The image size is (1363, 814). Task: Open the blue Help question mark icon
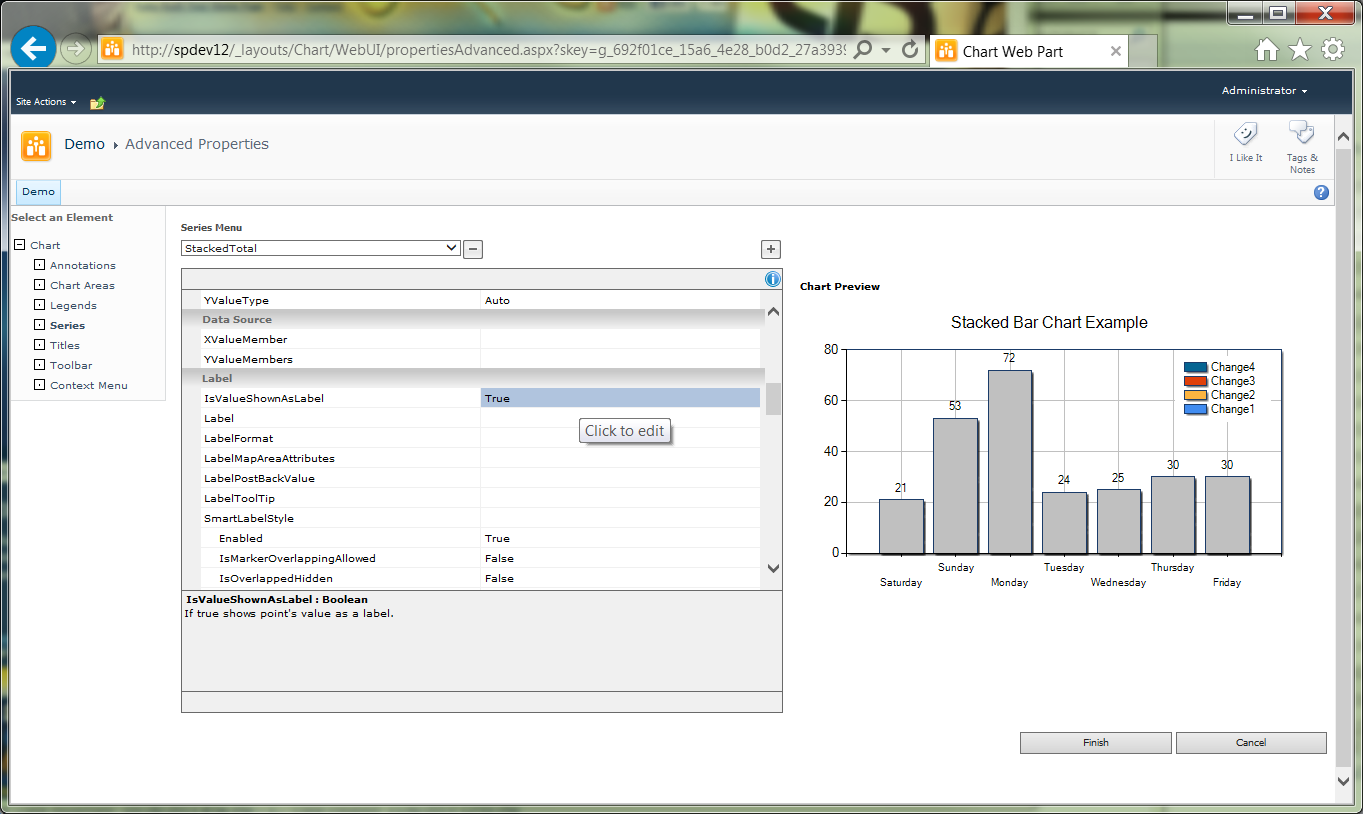(1321, 193)
